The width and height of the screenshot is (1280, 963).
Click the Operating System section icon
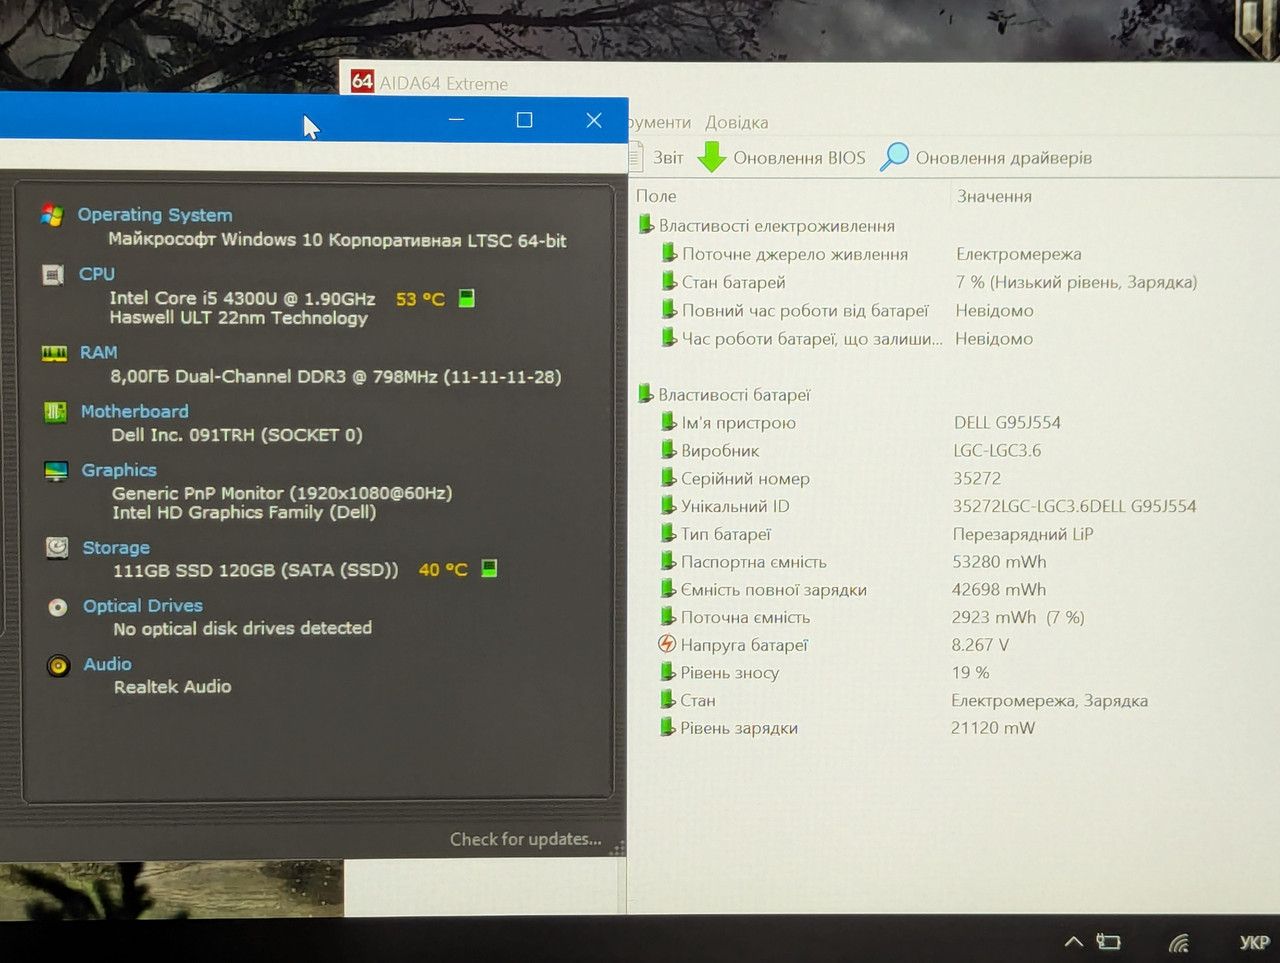(x=52, y=215)
